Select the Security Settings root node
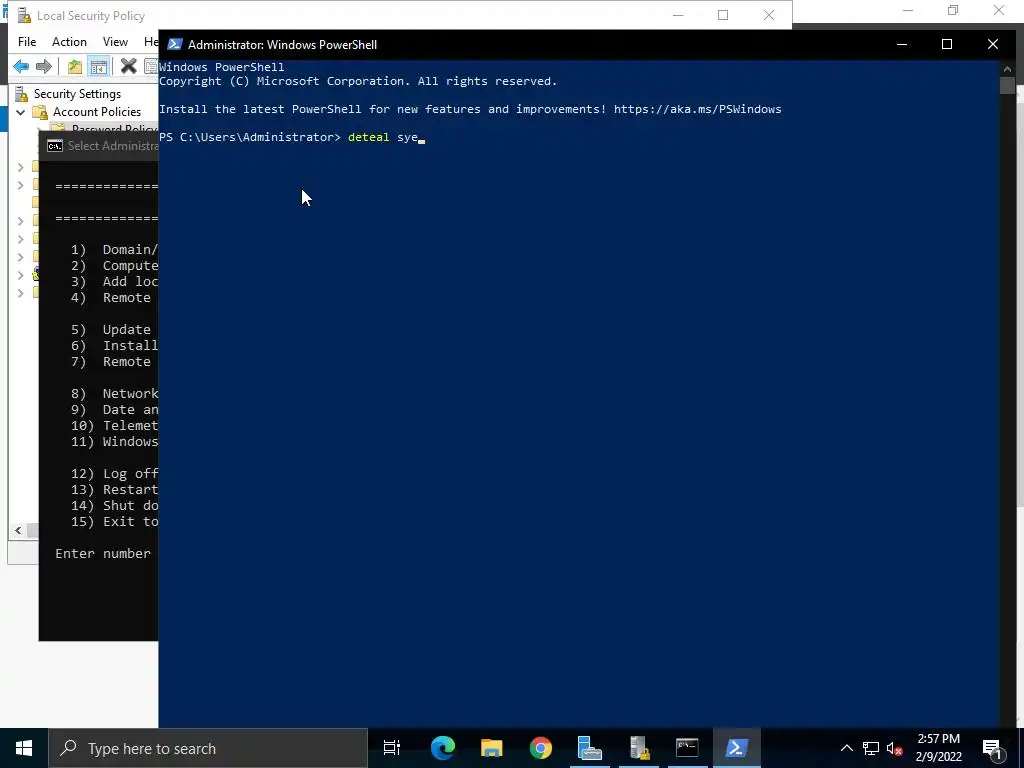Image resolution: width=1024 pixels, height=768 pixels. [x=77, y=94]
